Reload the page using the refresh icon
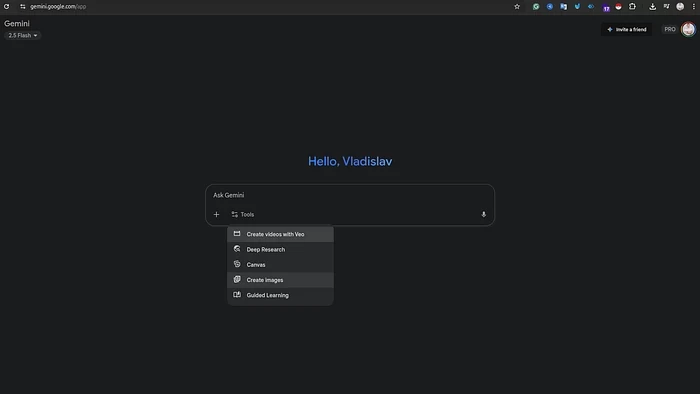 [7, 7]
